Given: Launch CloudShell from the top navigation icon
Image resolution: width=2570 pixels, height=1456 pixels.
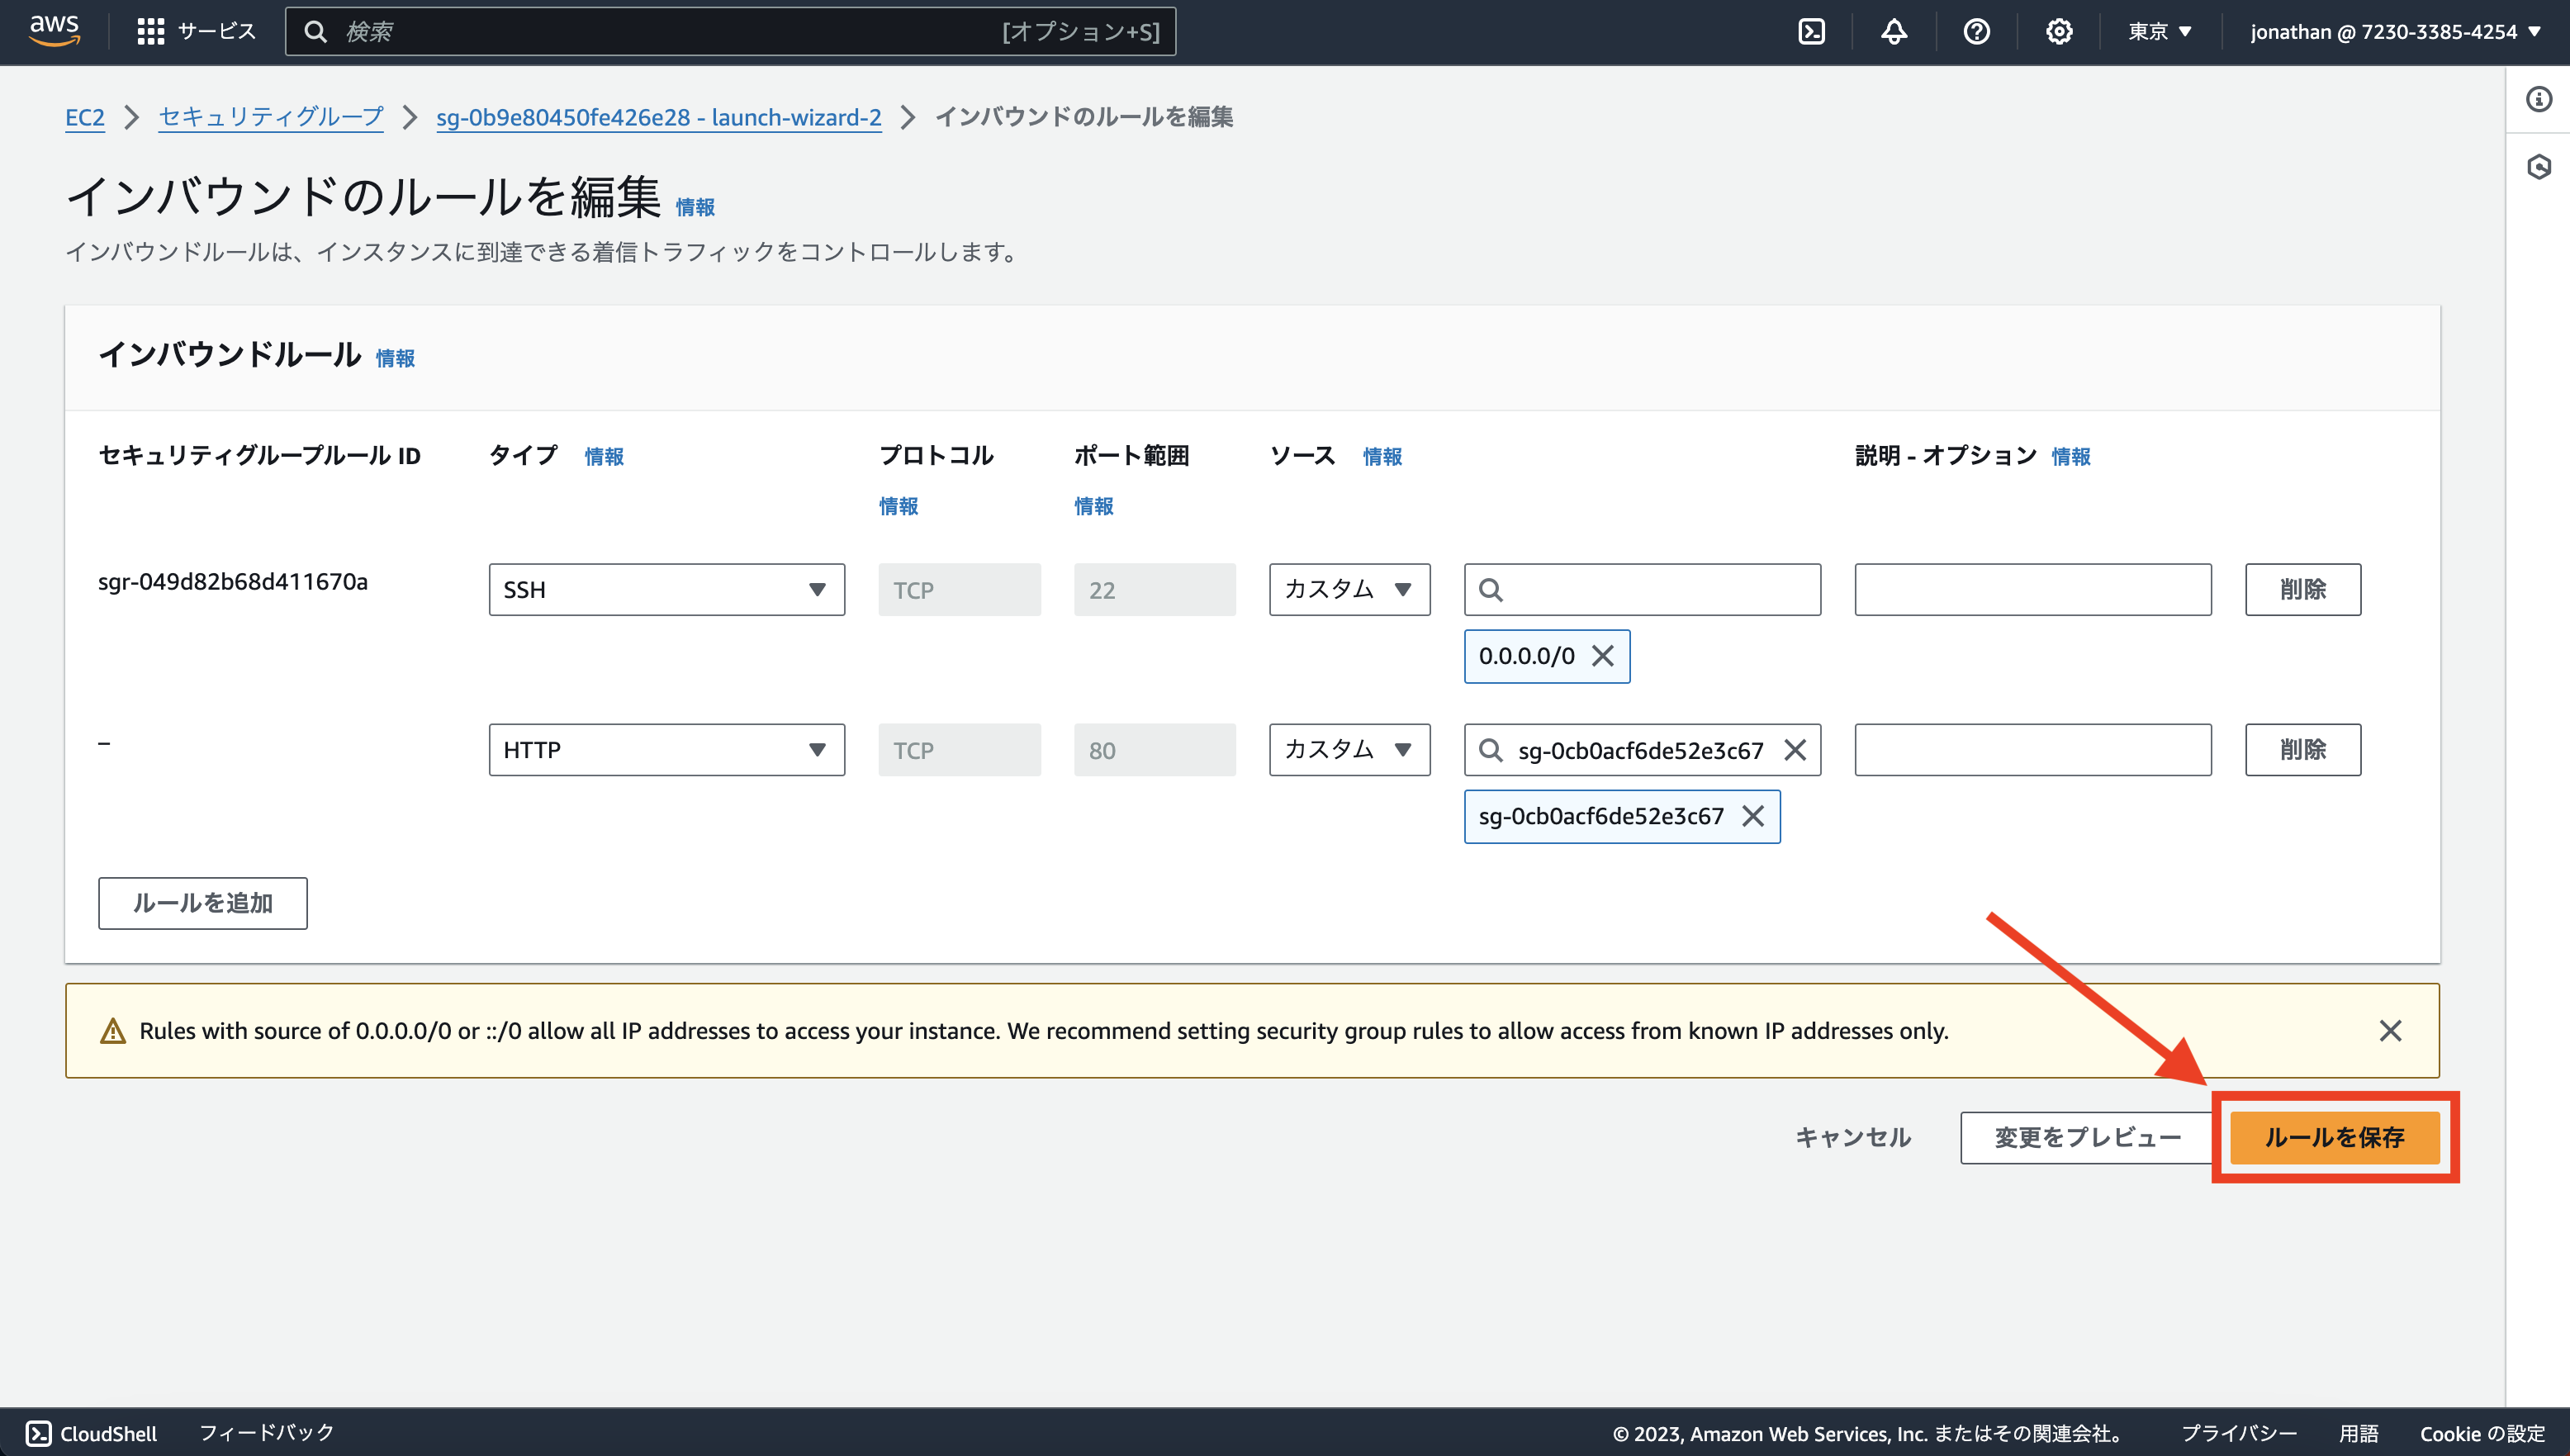Looking at the screenshot, I should (1812, 31).
